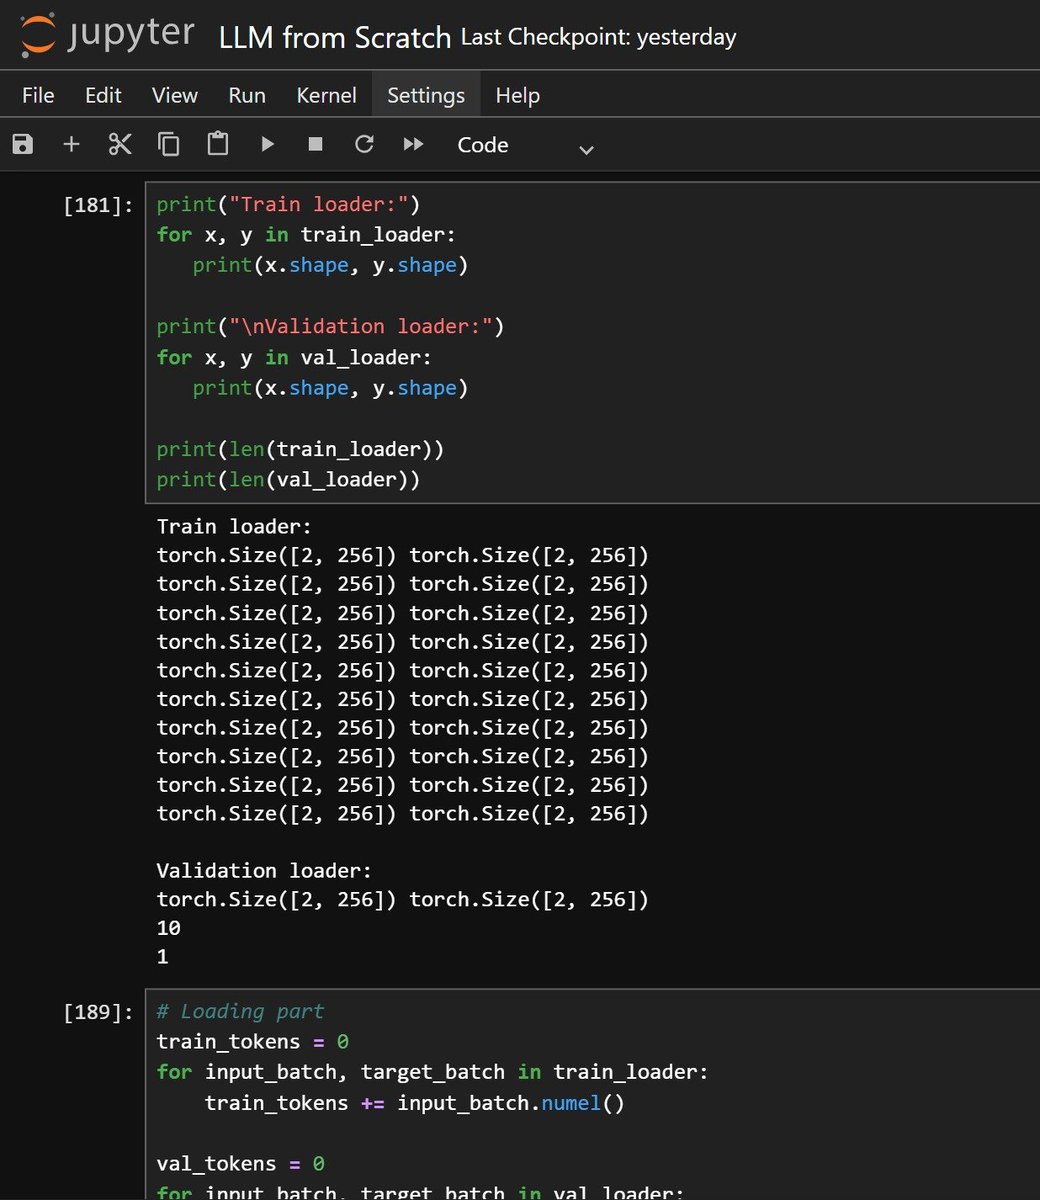Click the print(len(val_loader)) line
The height and width of the screenshot is (1200, 1040).
[x=289, y=480]
